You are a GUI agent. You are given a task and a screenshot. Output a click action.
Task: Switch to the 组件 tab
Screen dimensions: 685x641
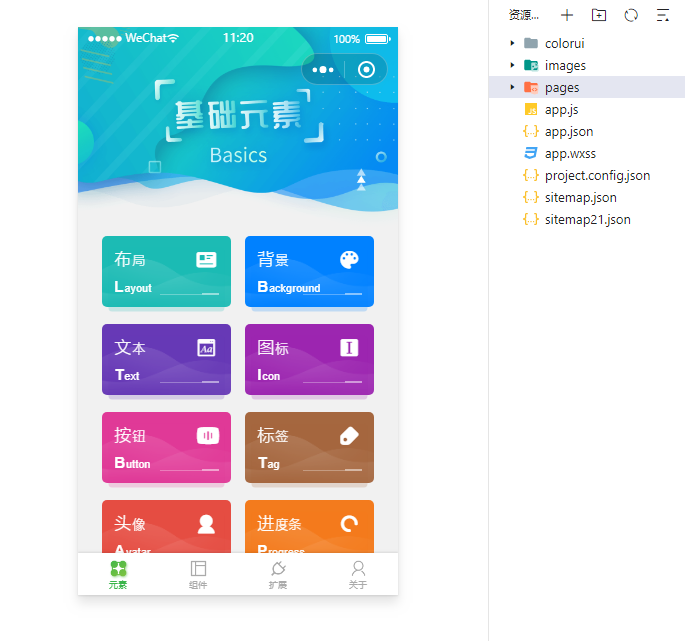click(198, 575)
